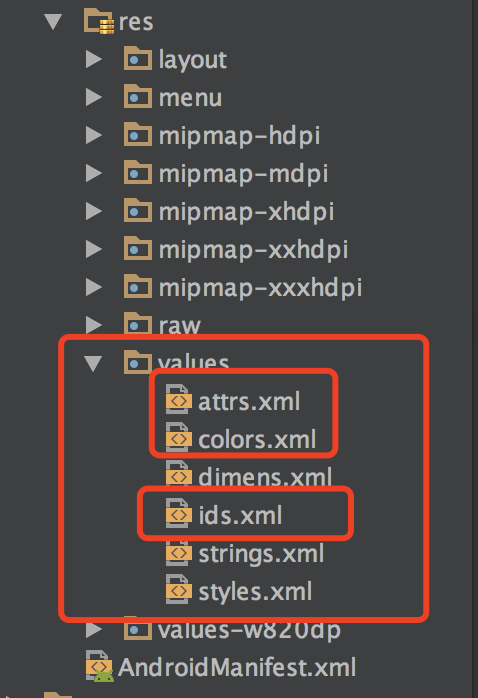Select the res folder name

pyautogui.click(x=136, y=23)
